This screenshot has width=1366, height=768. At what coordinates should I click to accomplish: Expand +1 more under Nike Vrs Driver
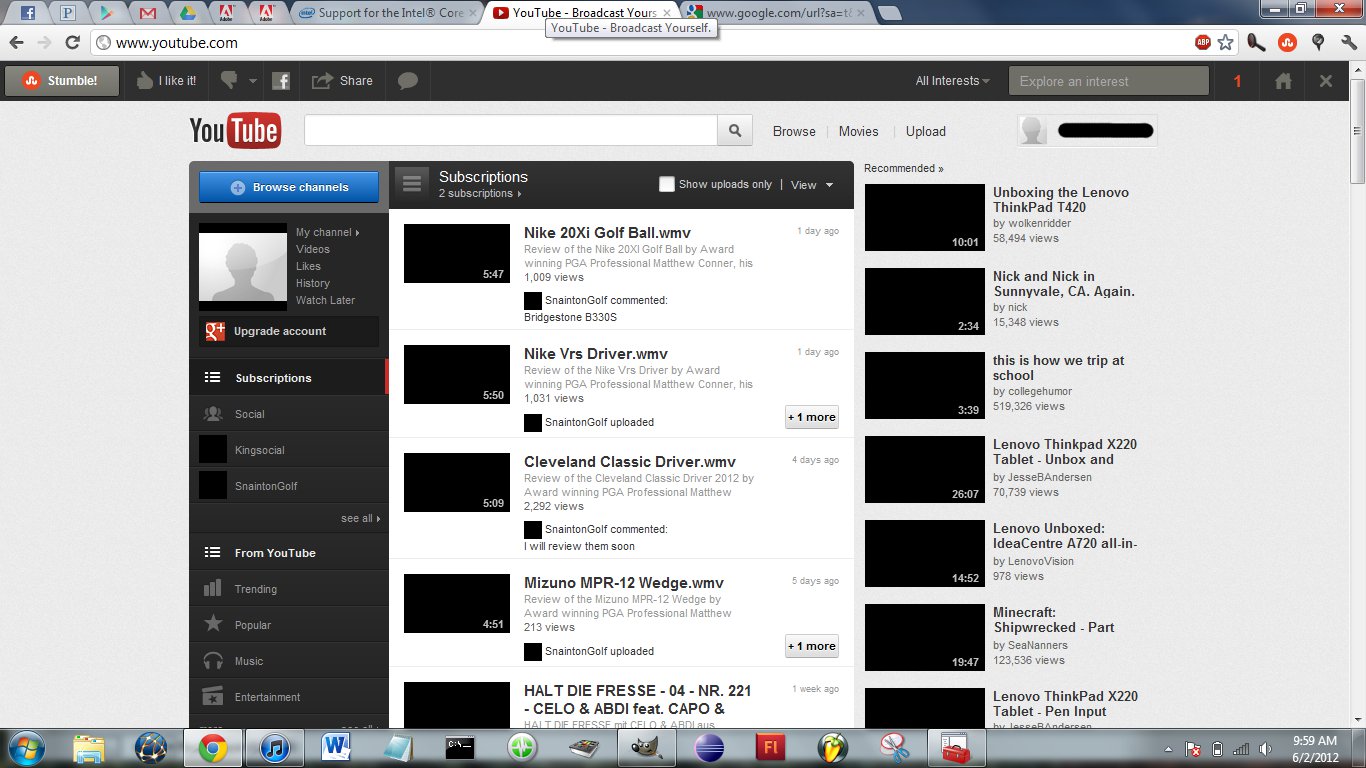(x=811, y=417)
